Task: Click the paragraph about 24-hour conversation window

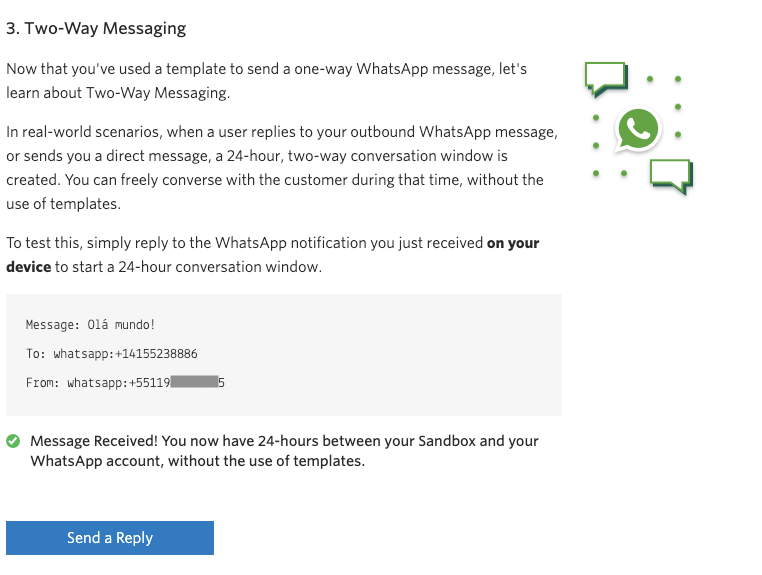Action: 282,168
